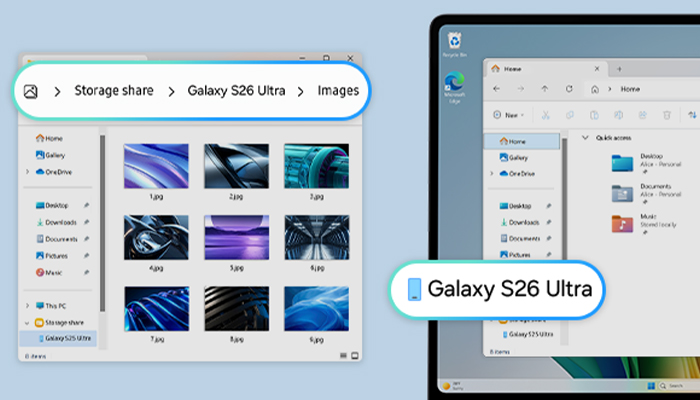Click Storage share in the breadcrumb path

tap(113, 91)
